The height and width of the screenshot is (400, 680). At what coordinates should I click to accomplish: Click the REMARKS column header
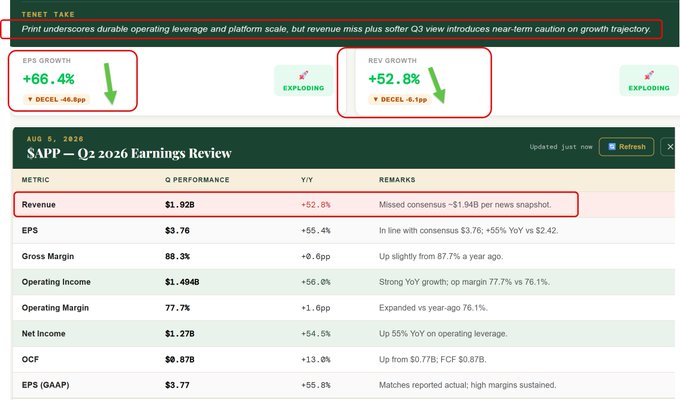coord(397,180)
